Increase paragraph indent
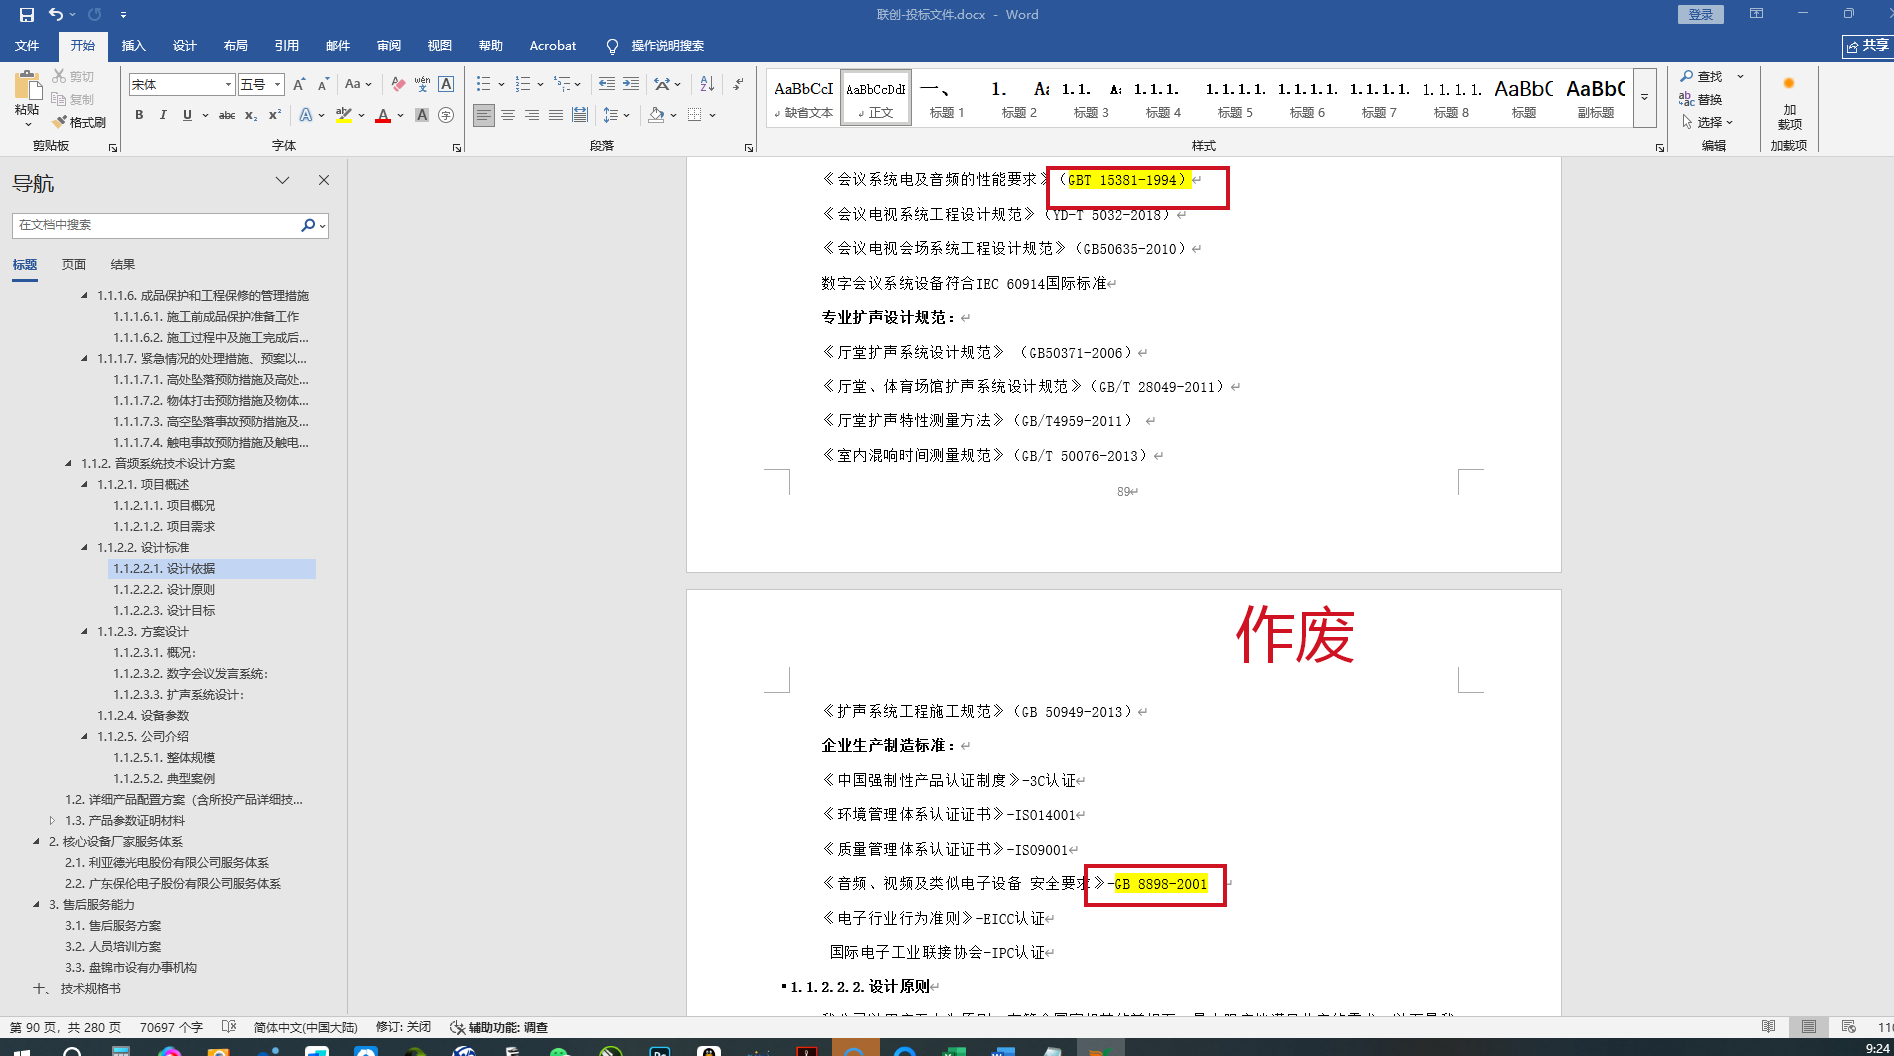1894x1056 pixels. coord(631,85)
